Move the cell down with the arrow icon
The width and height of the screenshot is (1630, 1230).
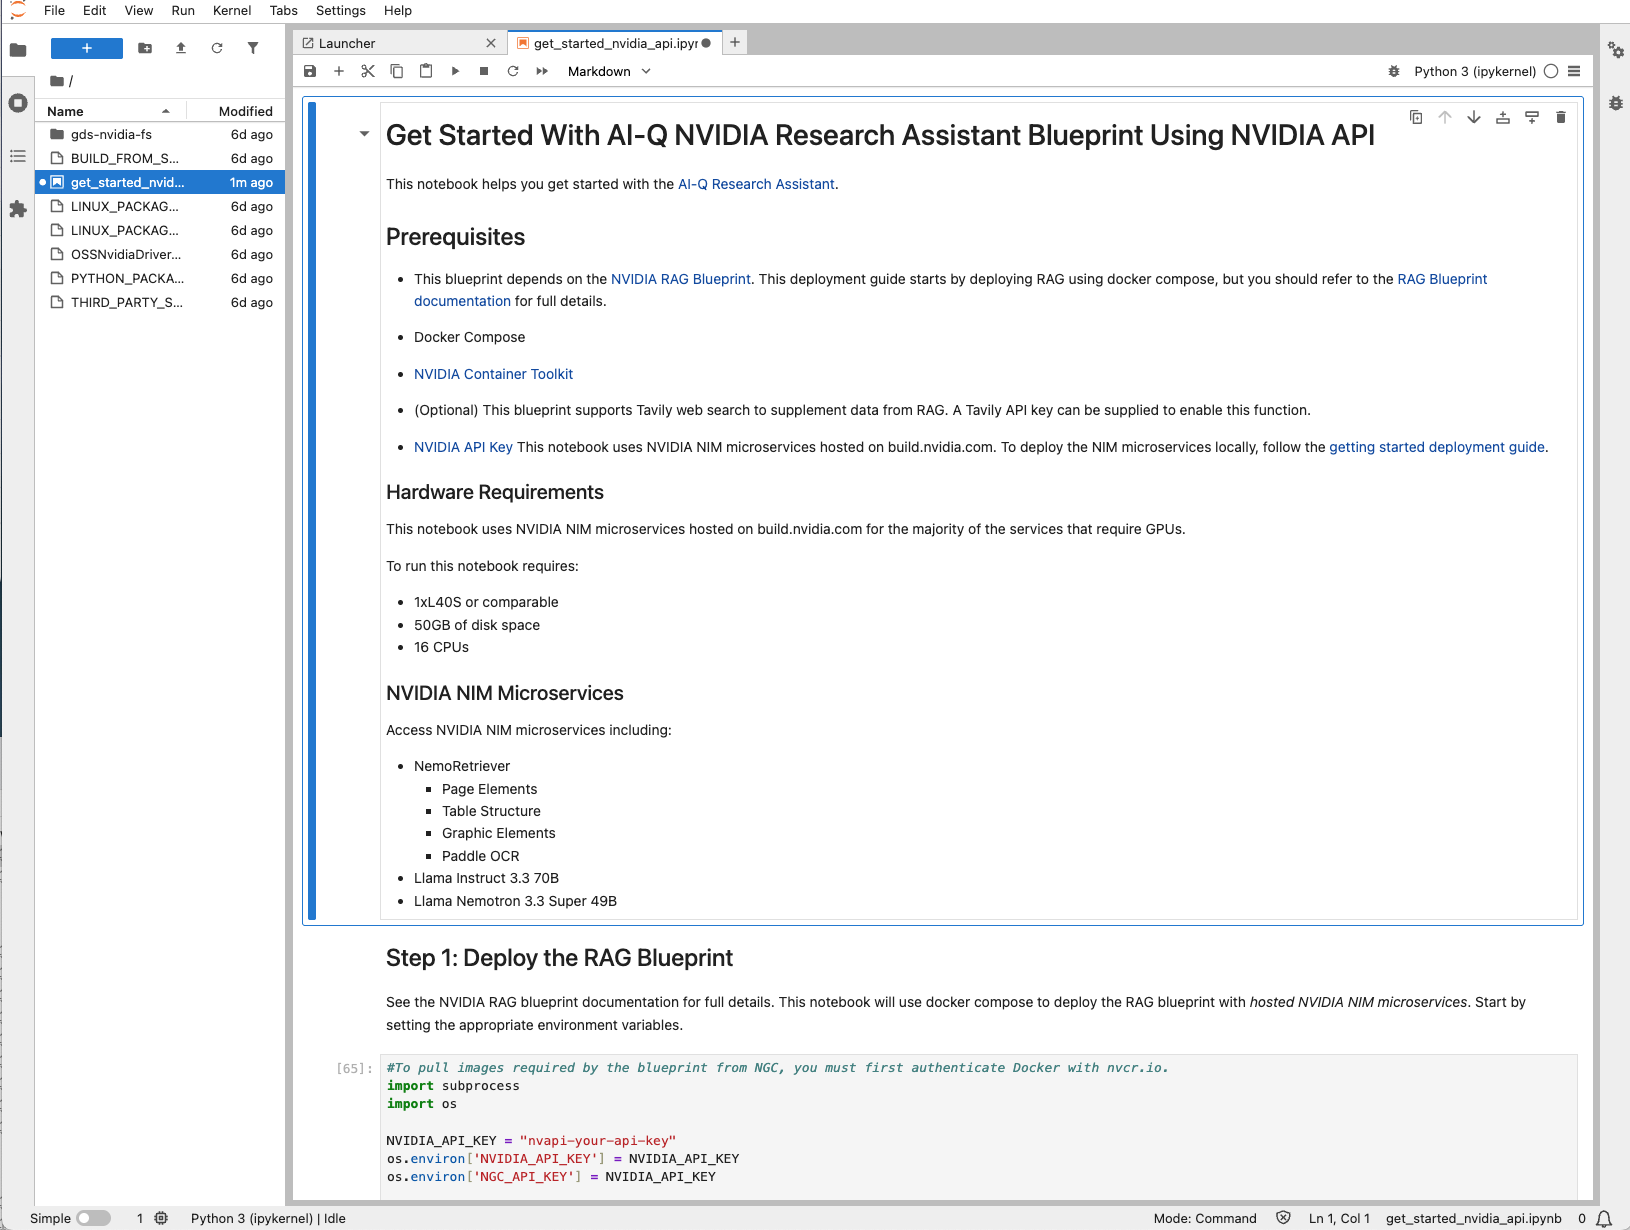(x=1473, y=118)
